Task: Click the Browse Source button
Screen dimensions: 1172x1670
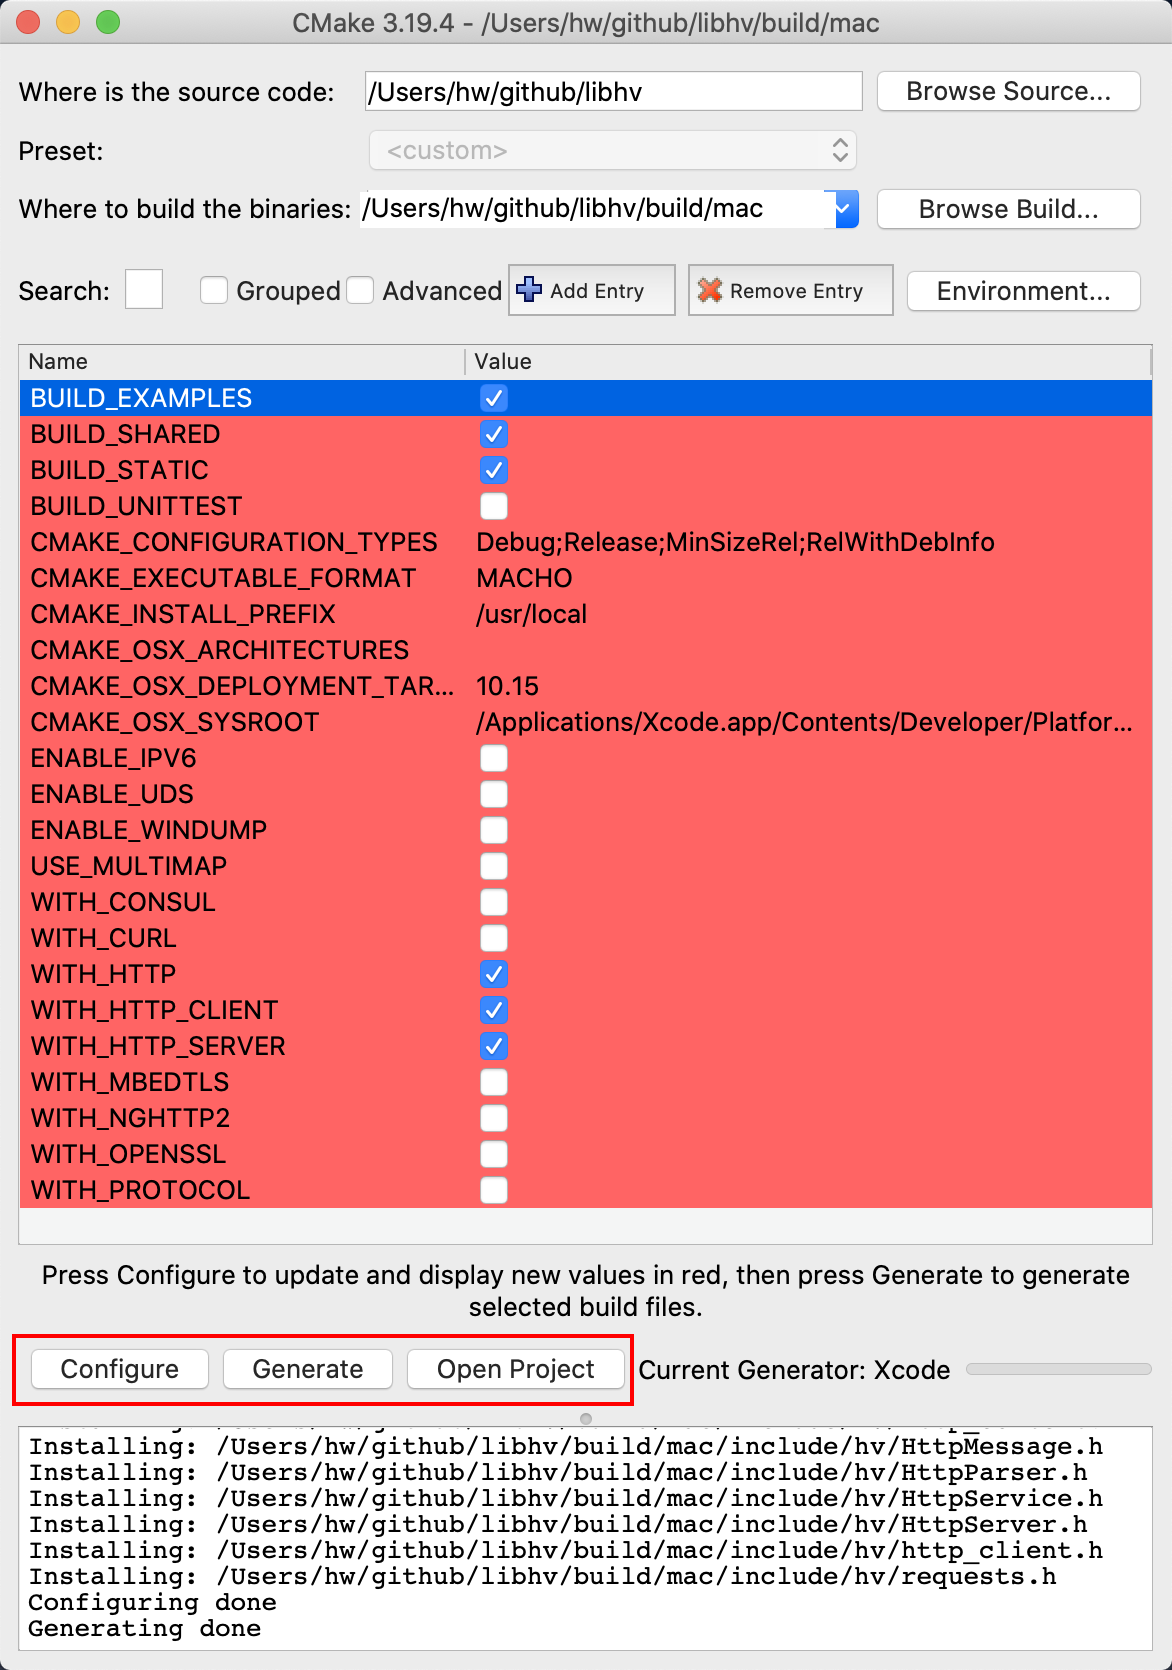Action: [1008, 91]
